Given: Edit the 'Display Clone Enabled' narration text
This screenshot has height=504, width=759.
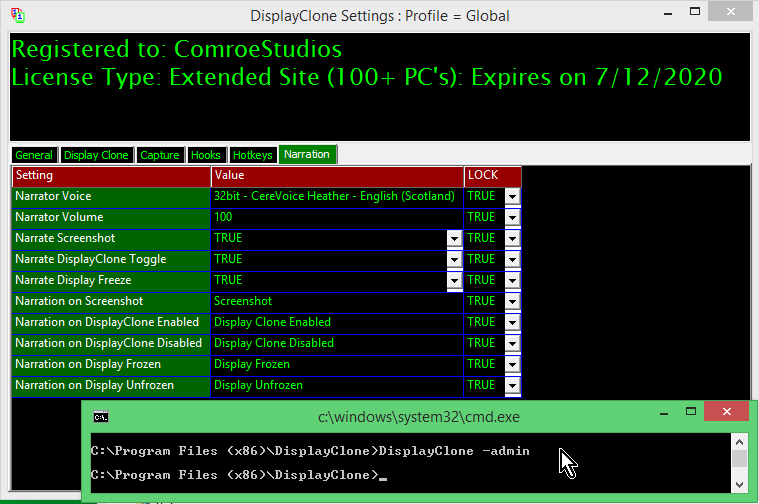Looking at the screenshot, I should tap(337, 322).
